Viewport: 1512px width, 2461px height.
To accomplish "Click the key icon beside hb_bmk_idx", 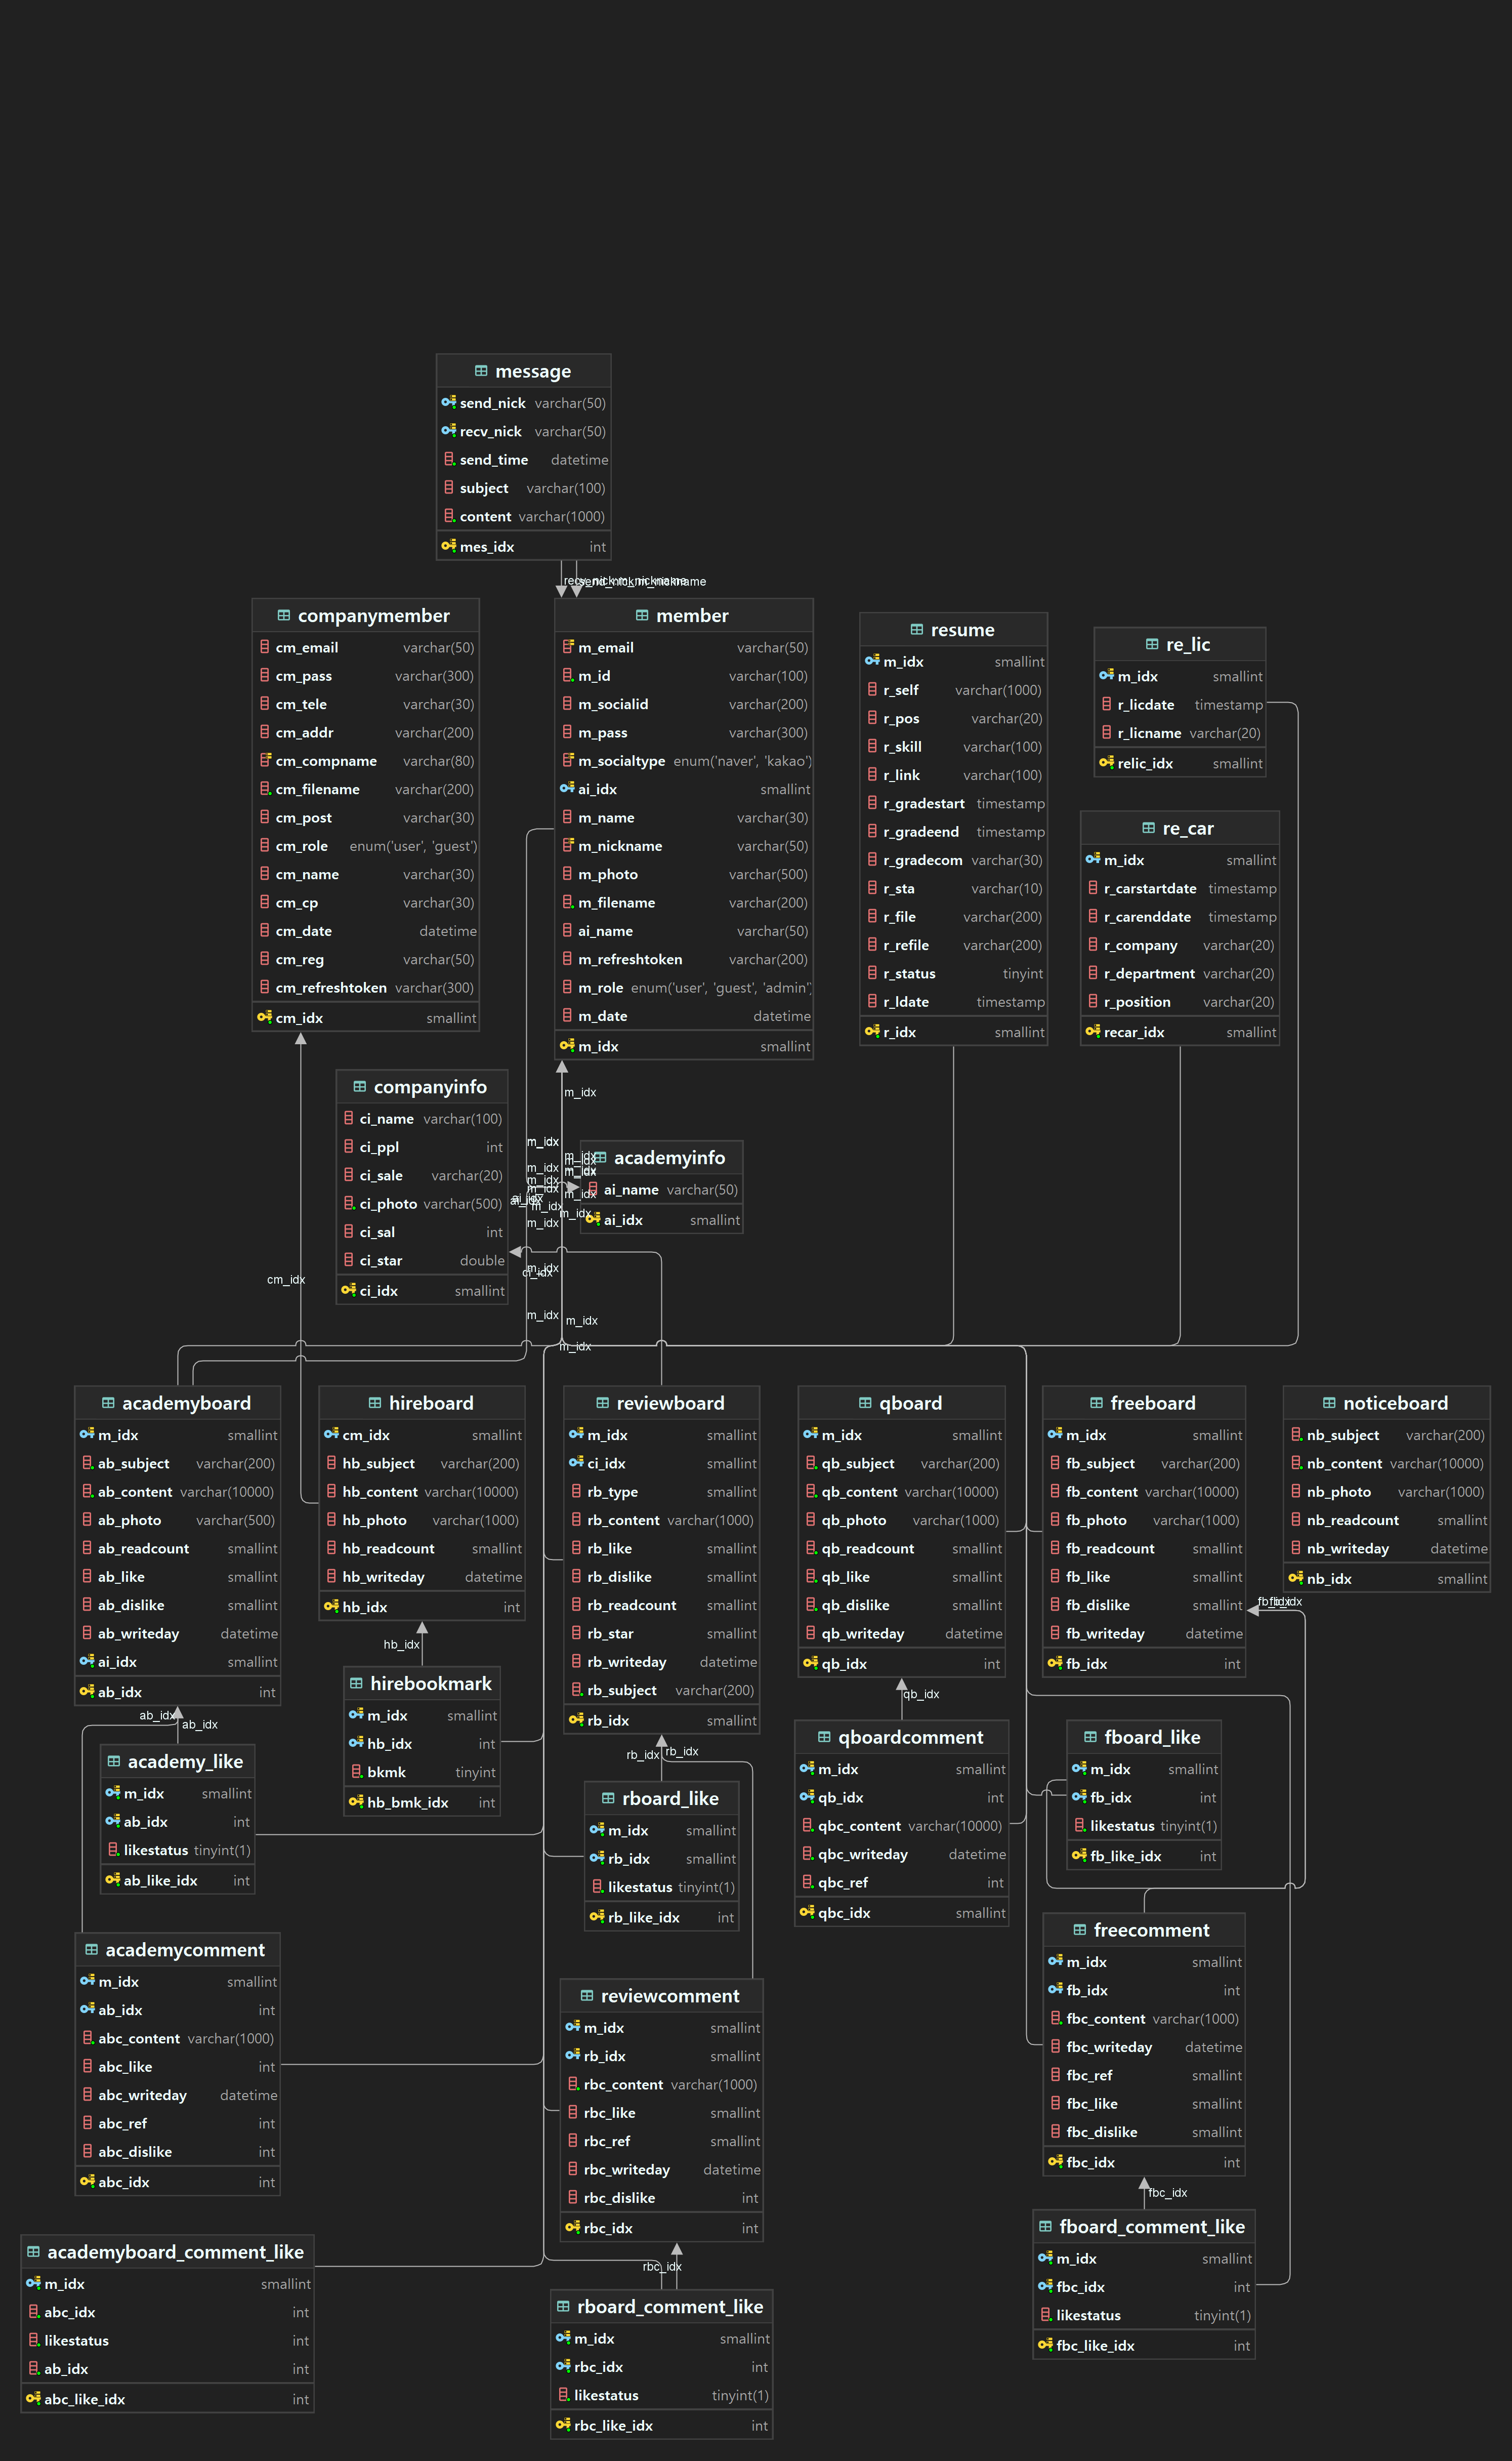I will pos(356,1801).
